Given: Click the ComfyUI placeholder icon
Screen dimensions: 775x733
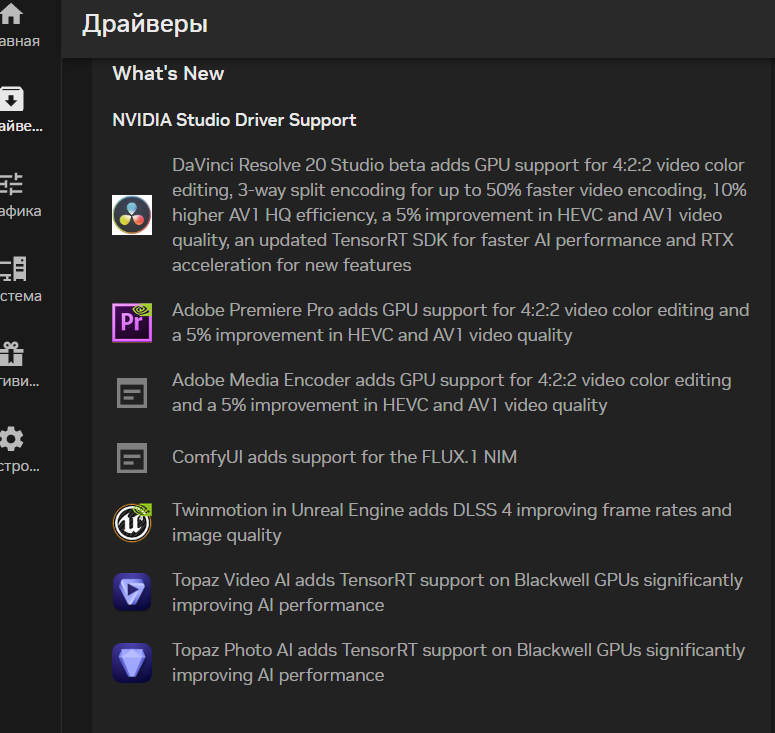Looking at the screenshot, I should (x=132, y=458).
